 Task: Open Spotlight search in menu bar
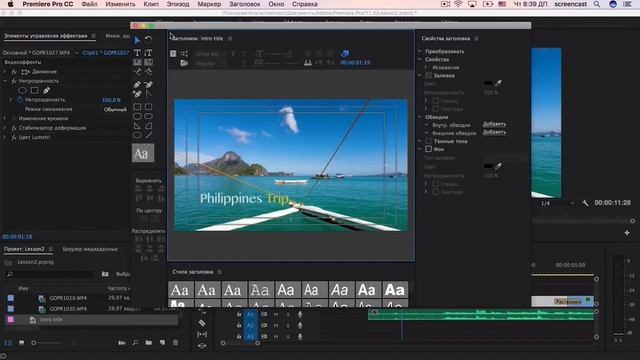tap(597, 4)
